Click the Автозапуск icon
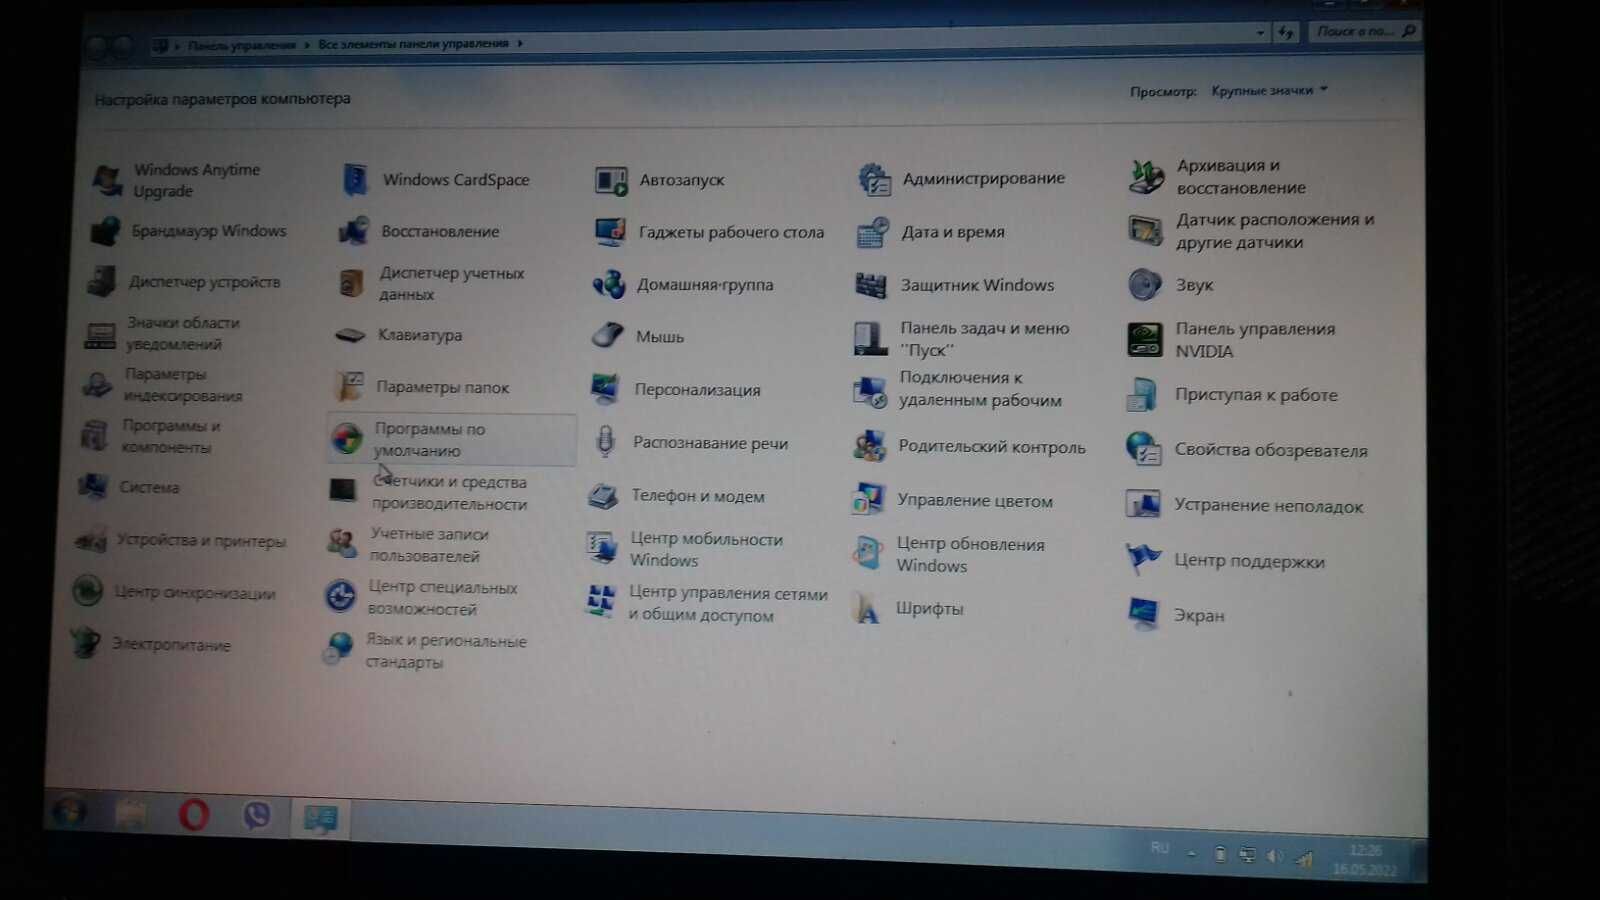The width and height of the screenshot is (1600, 900). coord(610,181)
